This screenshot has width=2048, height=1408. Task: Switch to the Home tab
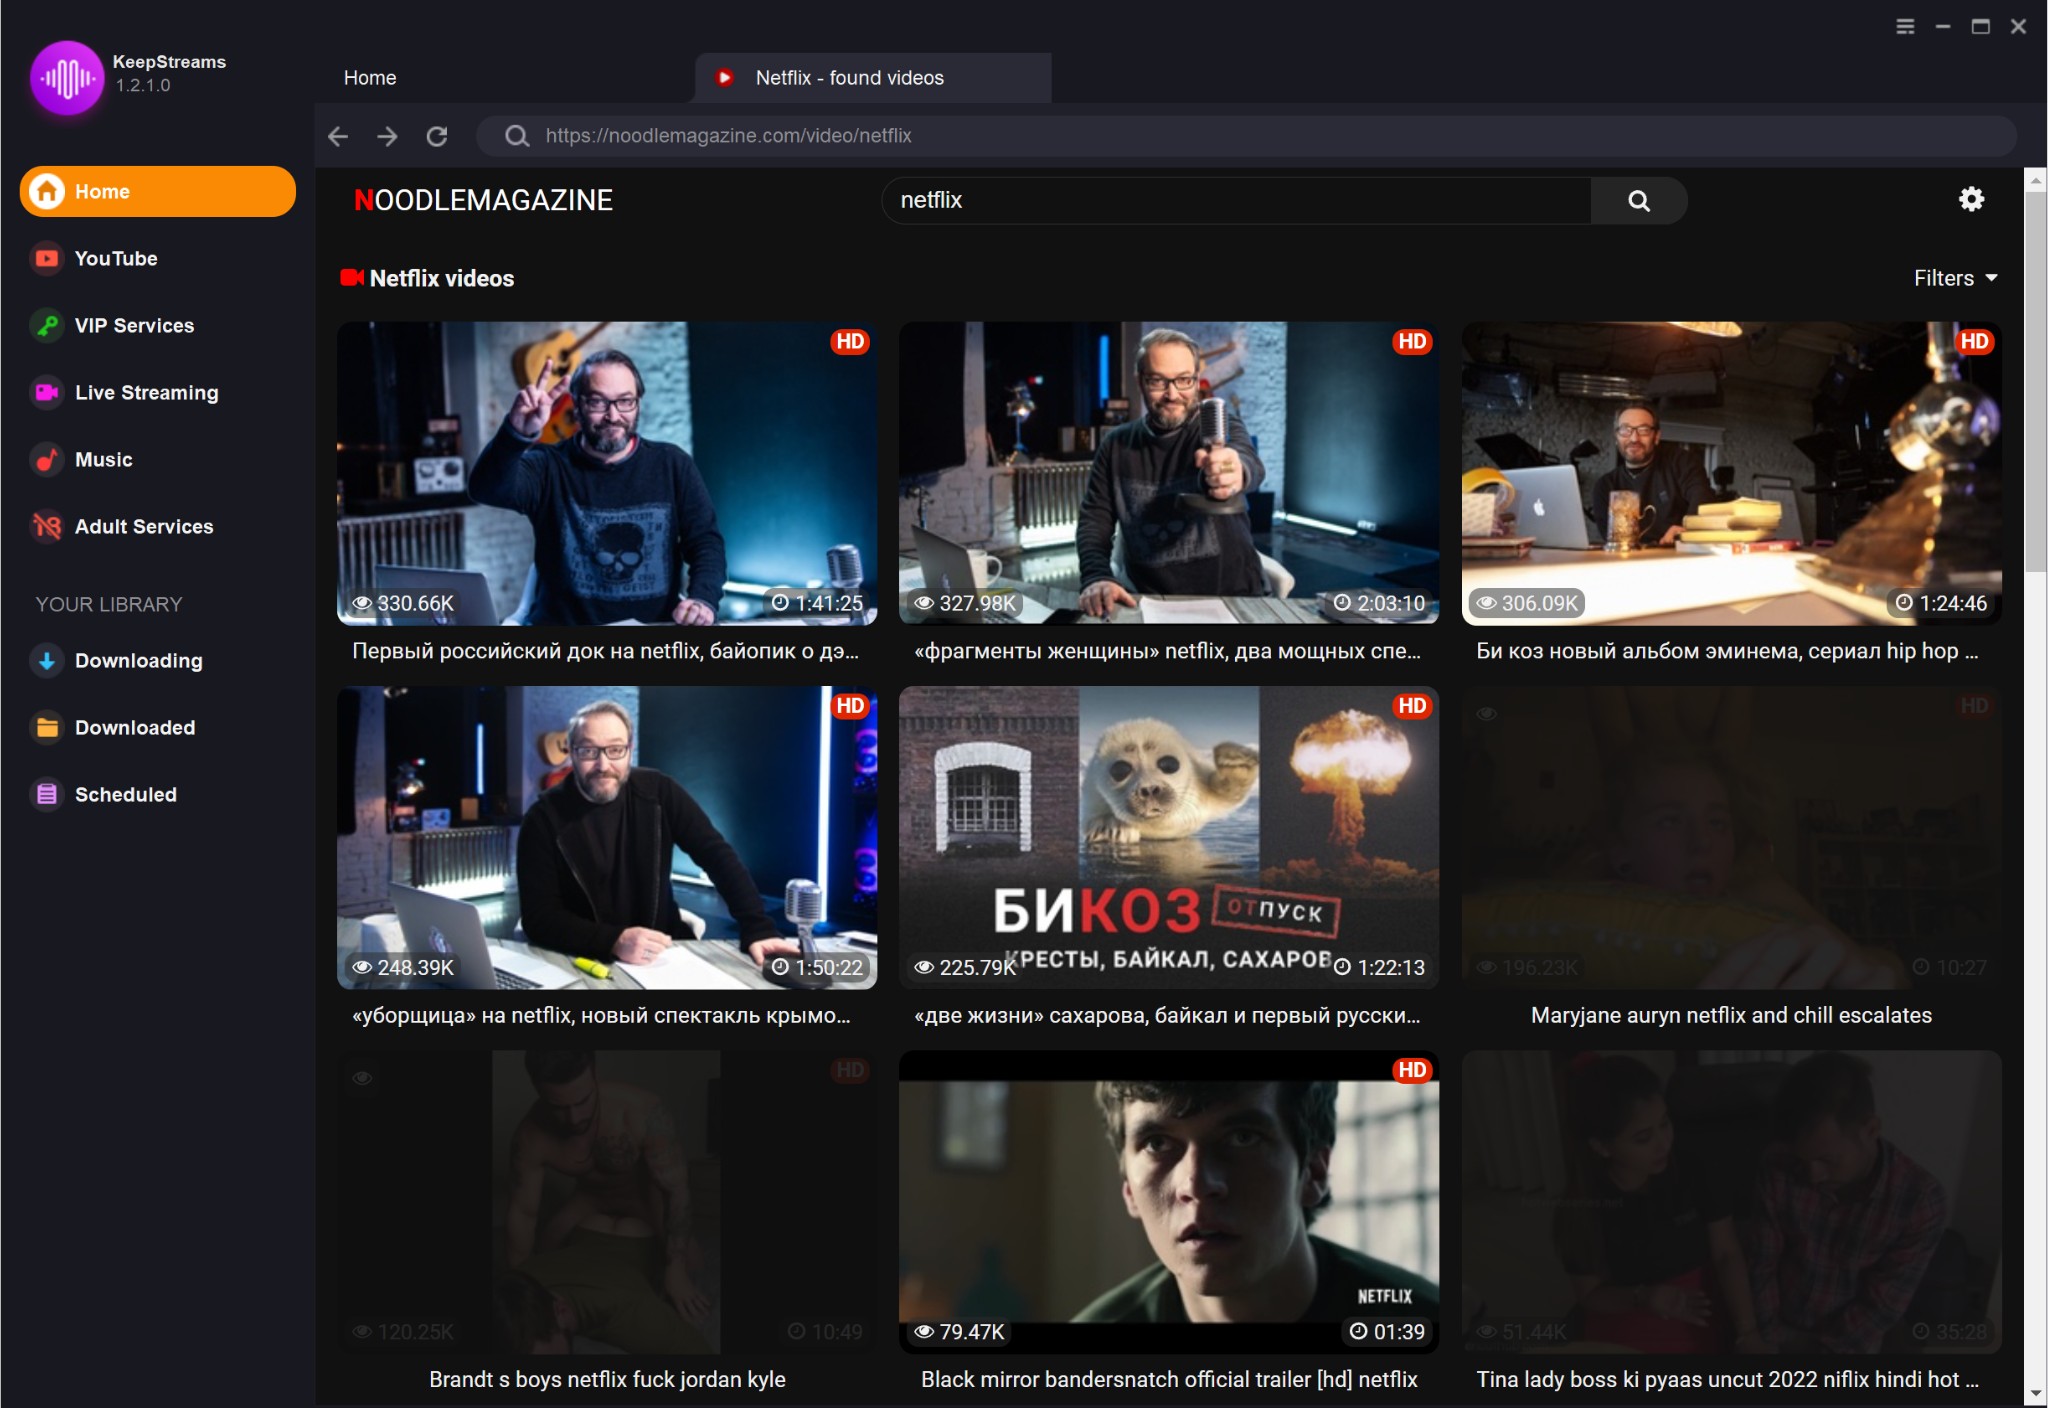370,78
